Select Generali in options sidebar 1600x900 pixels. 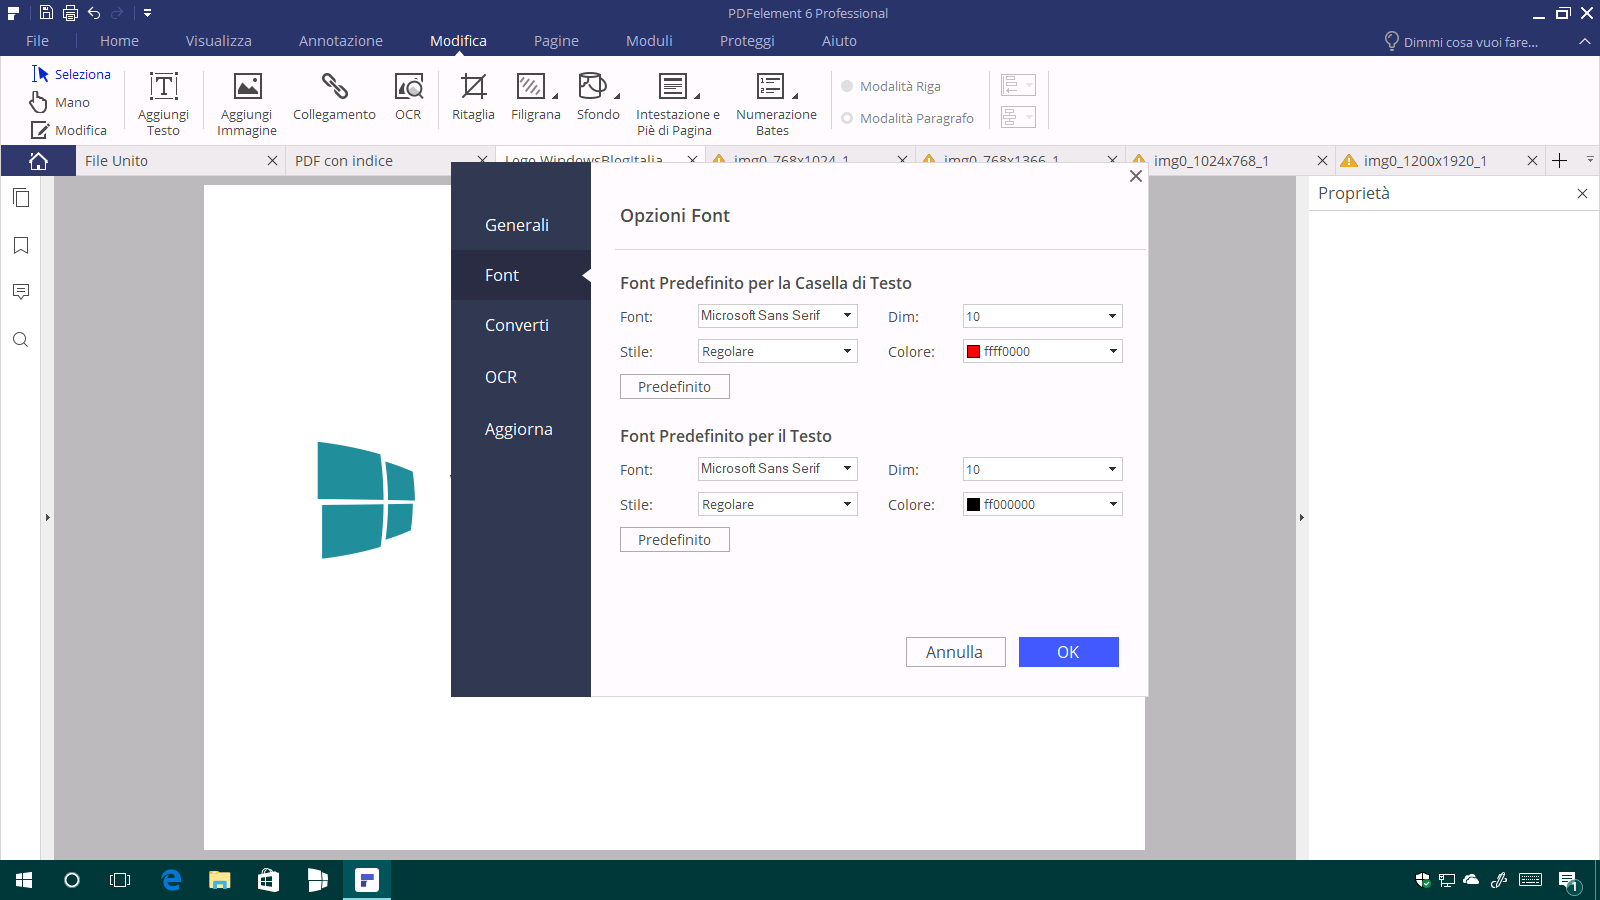[x=521, y=225]
